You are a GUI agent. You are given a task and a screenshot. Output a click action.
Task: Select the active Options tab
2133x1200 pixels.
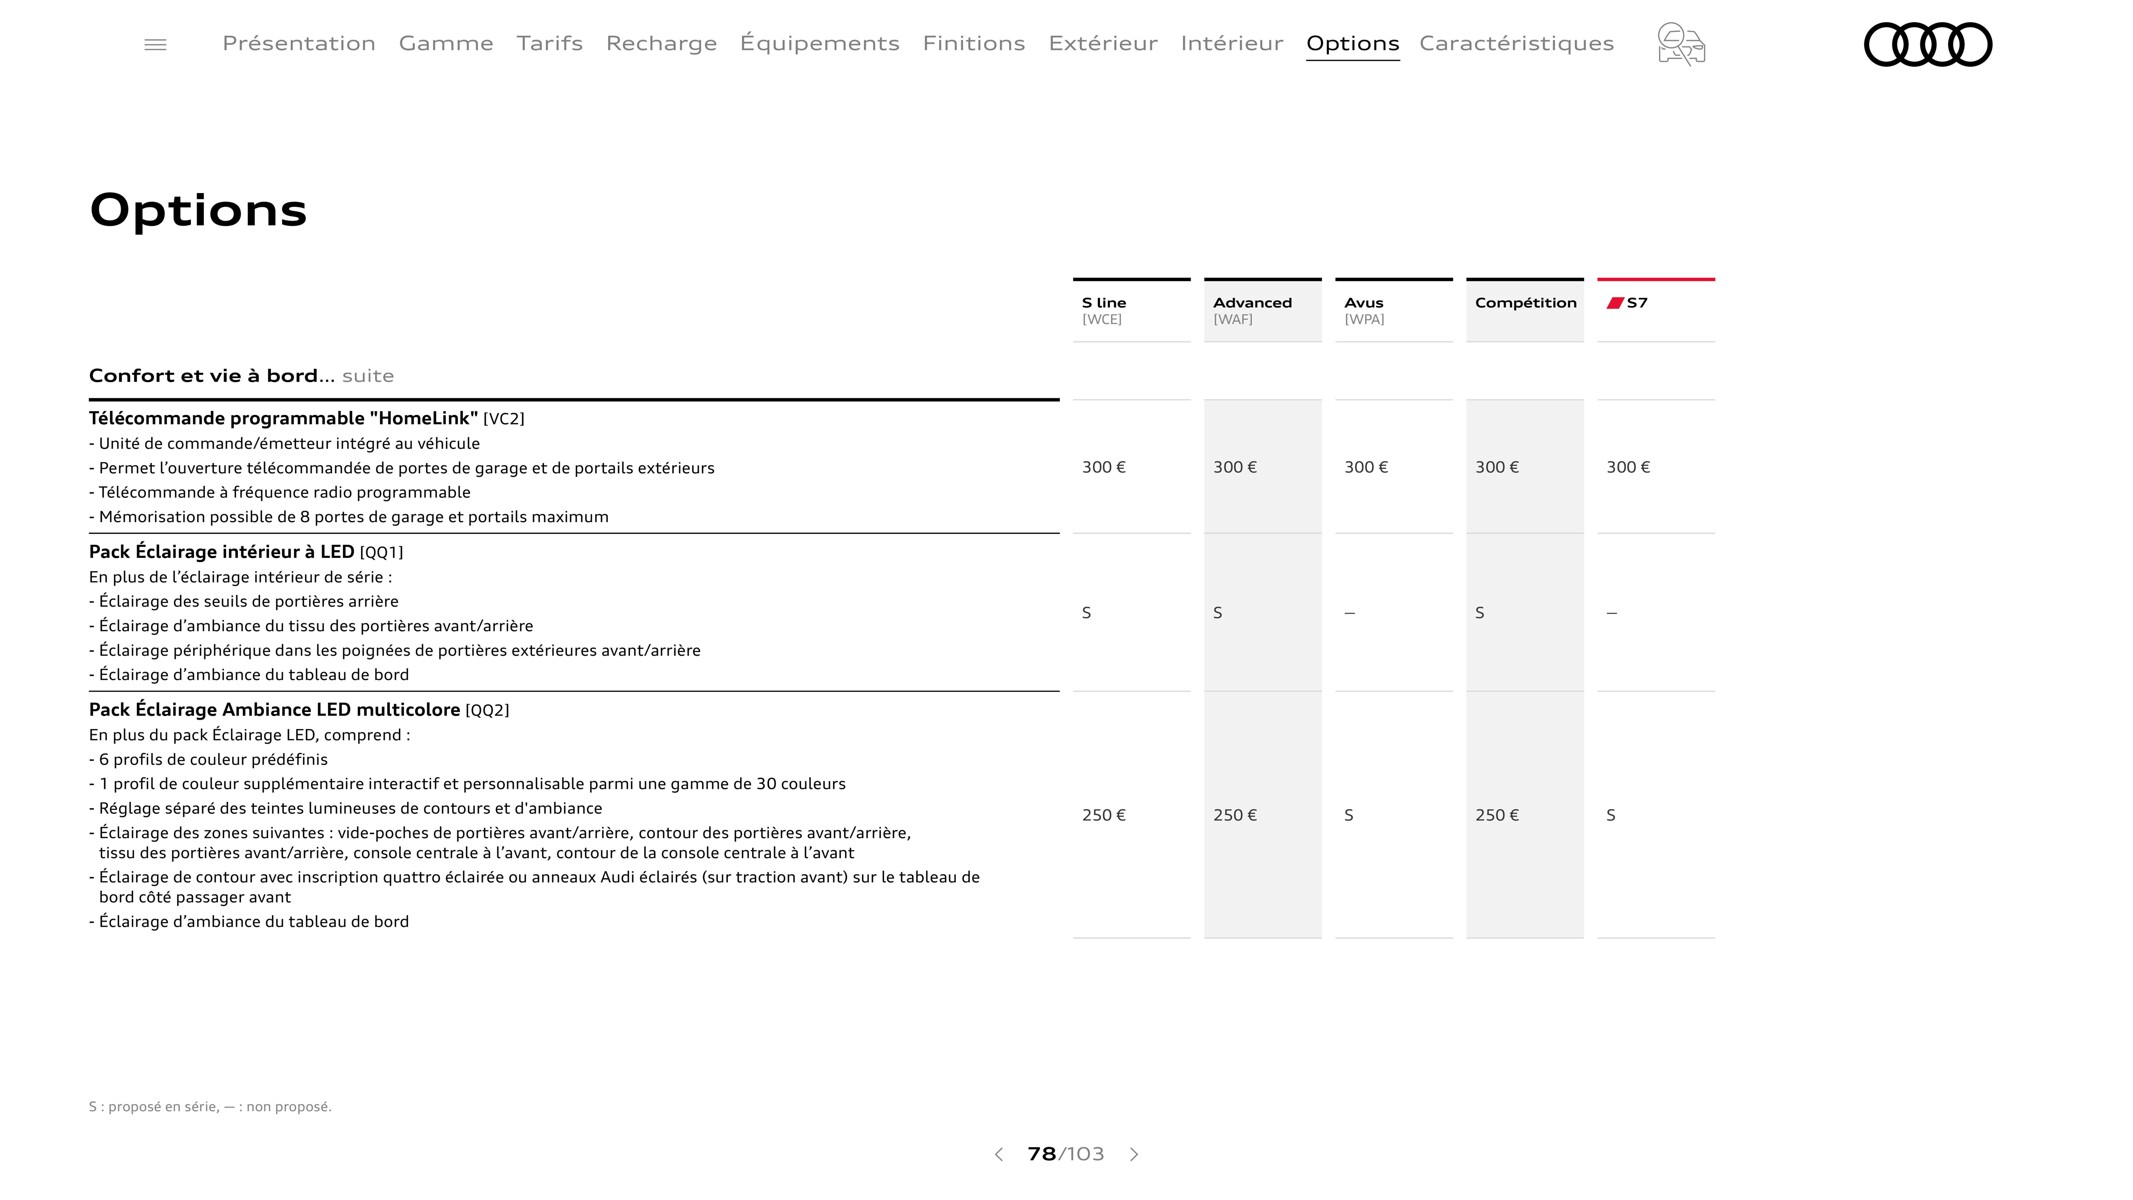1352,44
